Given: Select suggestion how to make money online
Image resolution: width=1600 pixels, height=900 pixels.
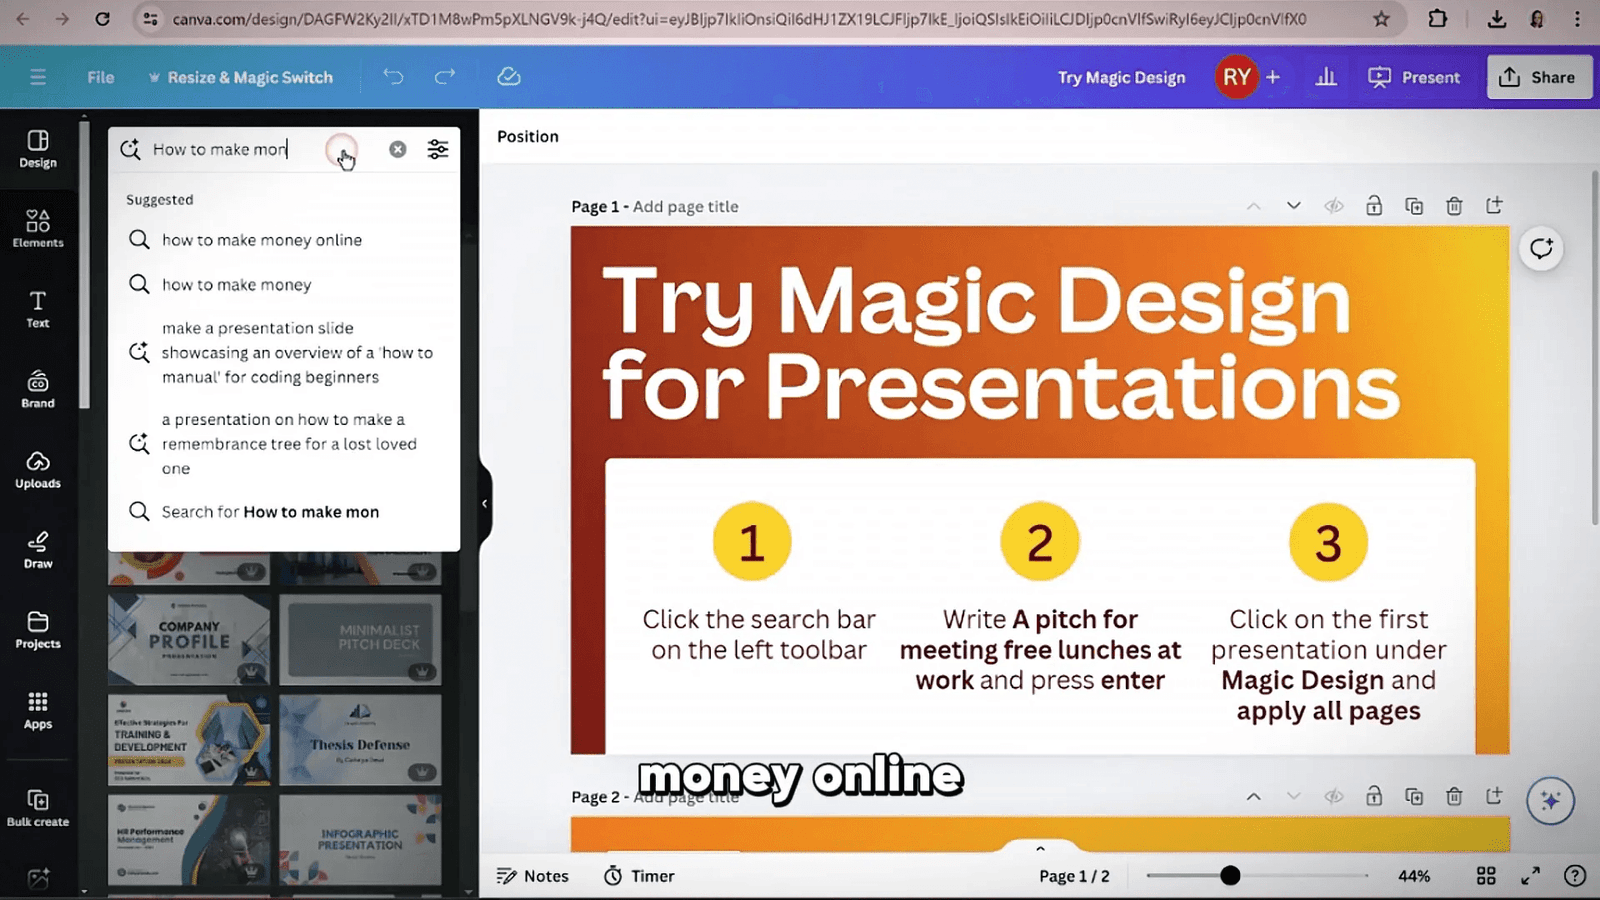Looking at the screenshot, I should pyautogui.click(x=284, y=240).
